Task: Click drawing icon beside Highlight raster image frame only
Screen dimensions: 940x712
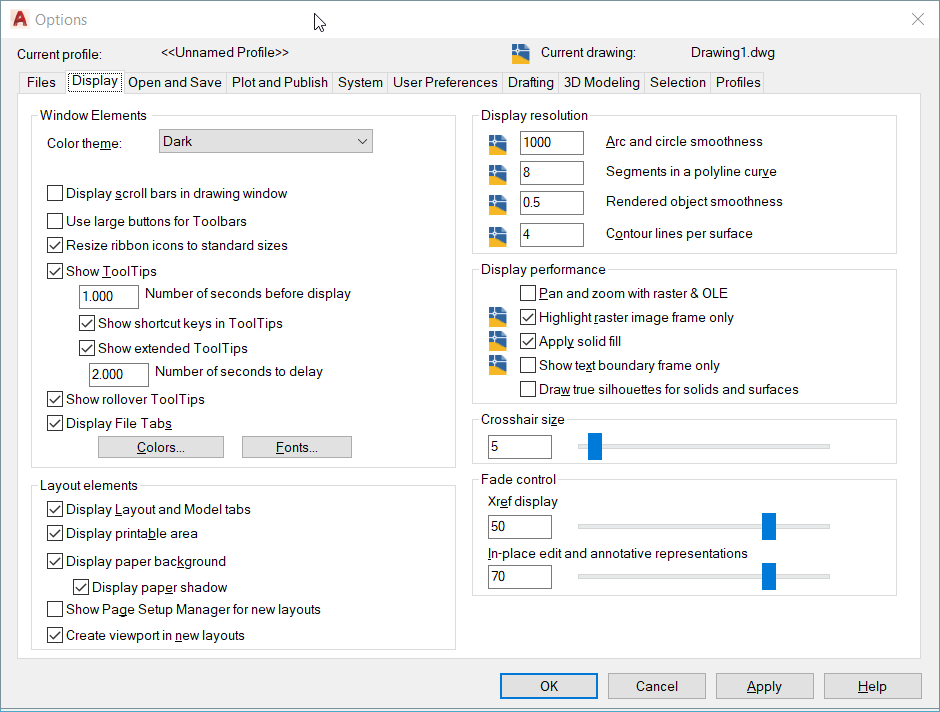Action: (x=498, y=317)
